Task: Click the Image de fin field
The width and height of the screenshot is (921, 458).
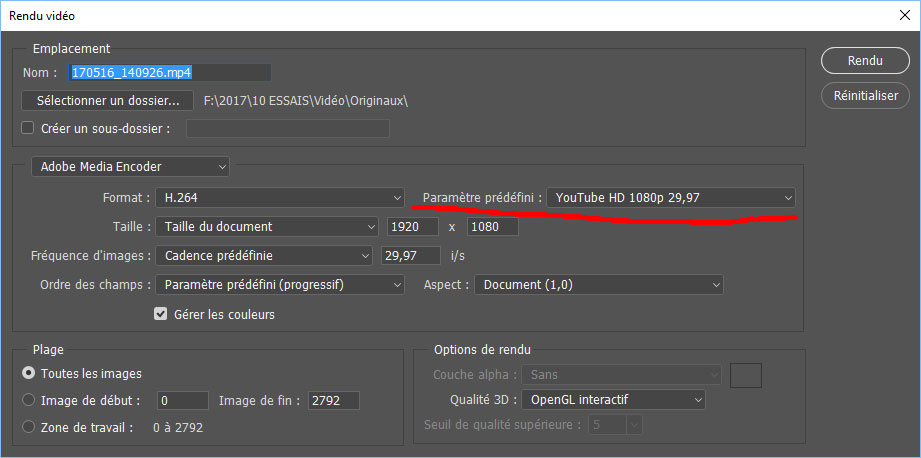Action: click(332, 401)
